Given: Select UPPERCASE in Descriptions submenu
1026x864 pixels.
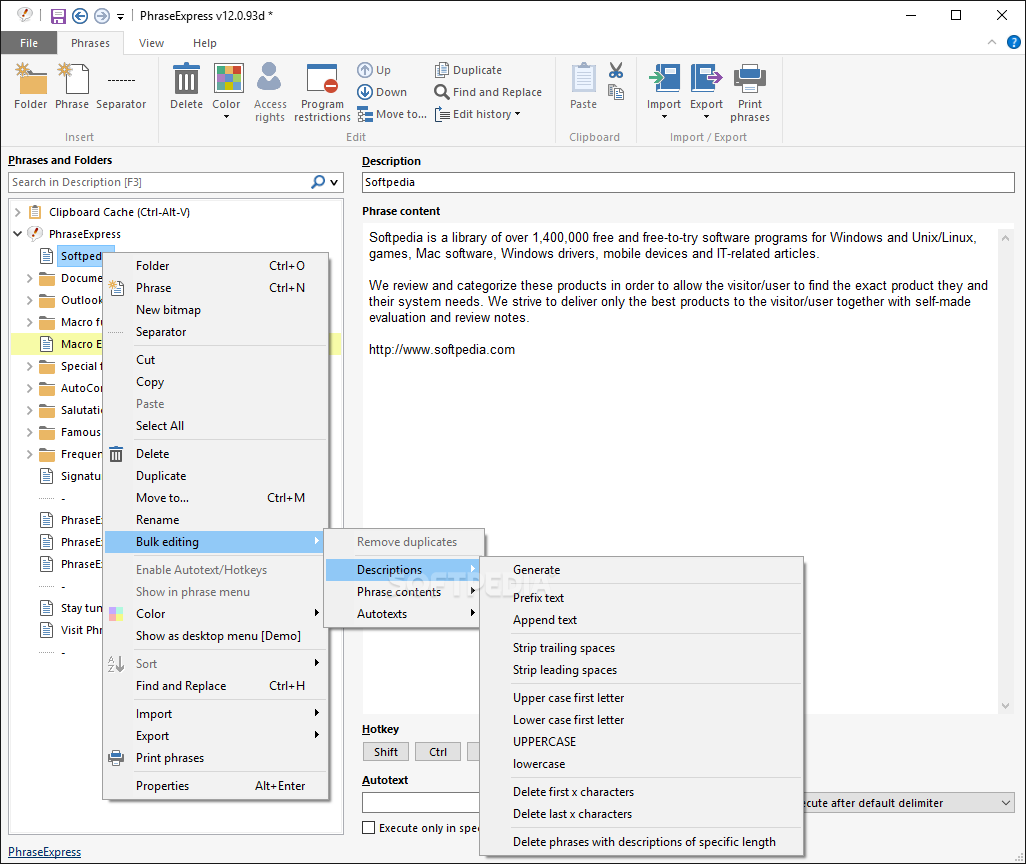Looking at the screenshot, I should pos(641,742).
